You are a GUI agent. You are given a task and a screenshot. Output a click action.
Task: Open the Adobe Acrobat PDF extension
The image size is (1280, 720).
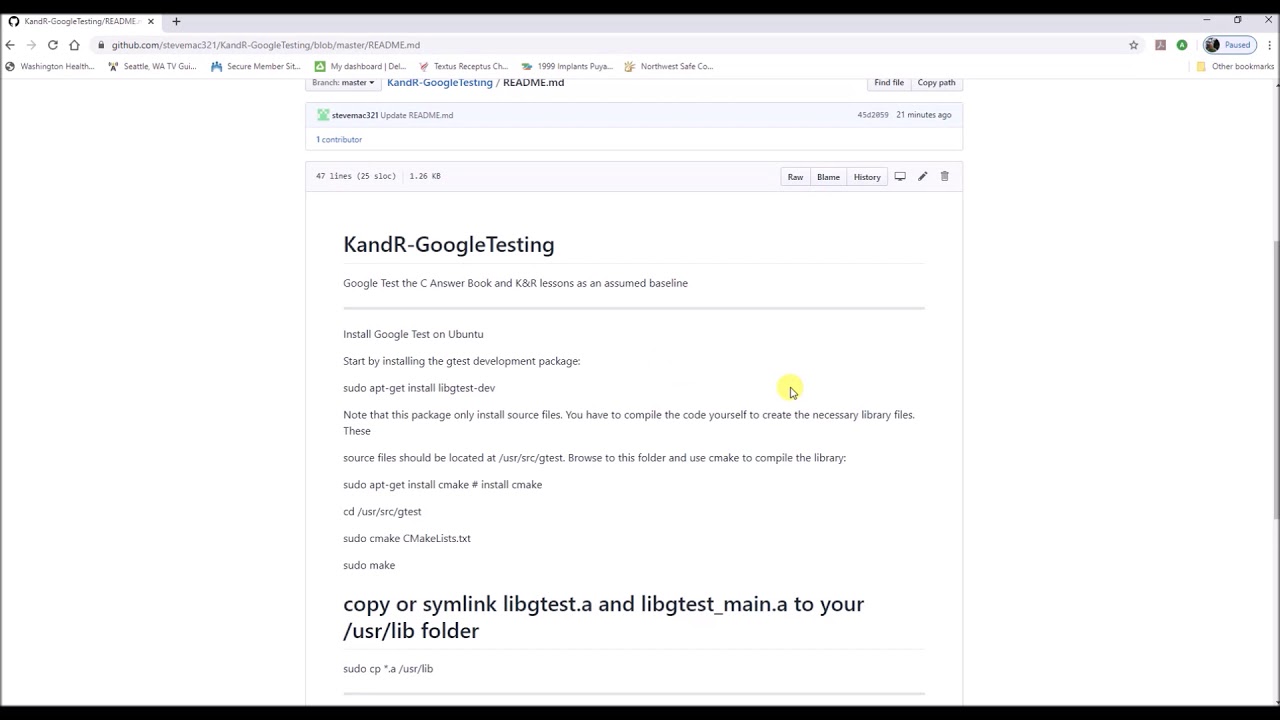[1160, 45]
